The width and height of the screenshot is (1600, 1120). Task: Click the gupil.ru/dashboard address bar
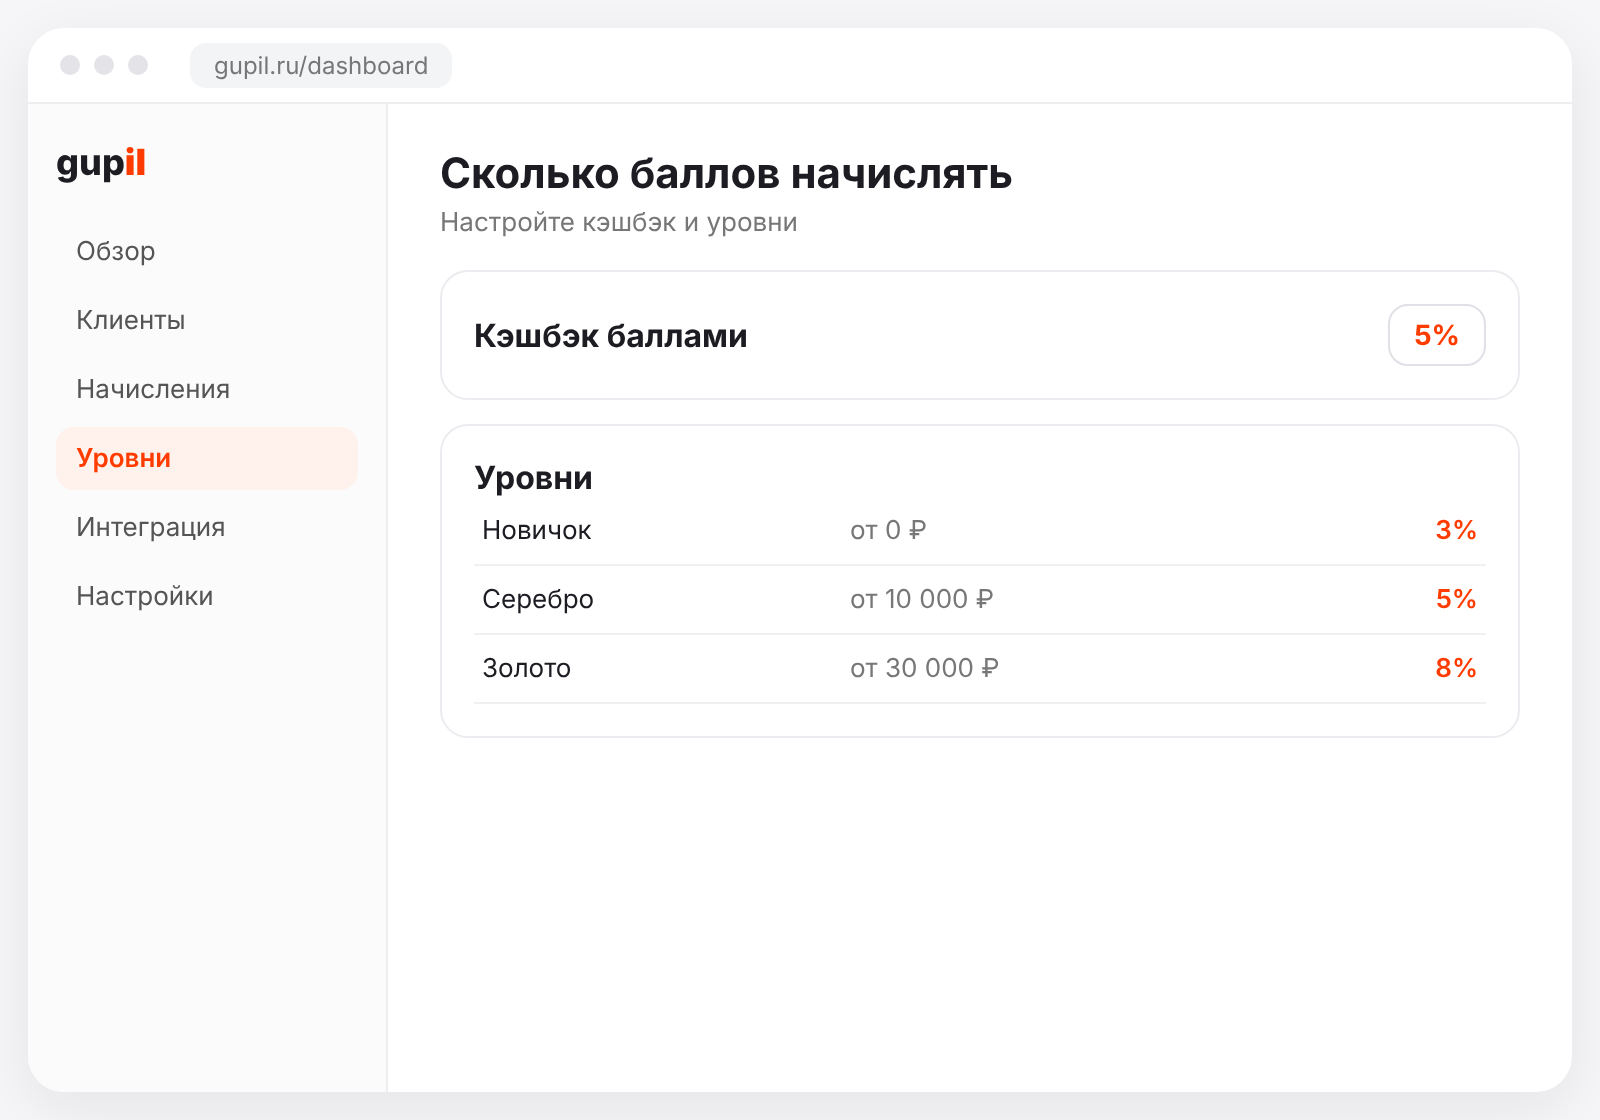(321, 66)
